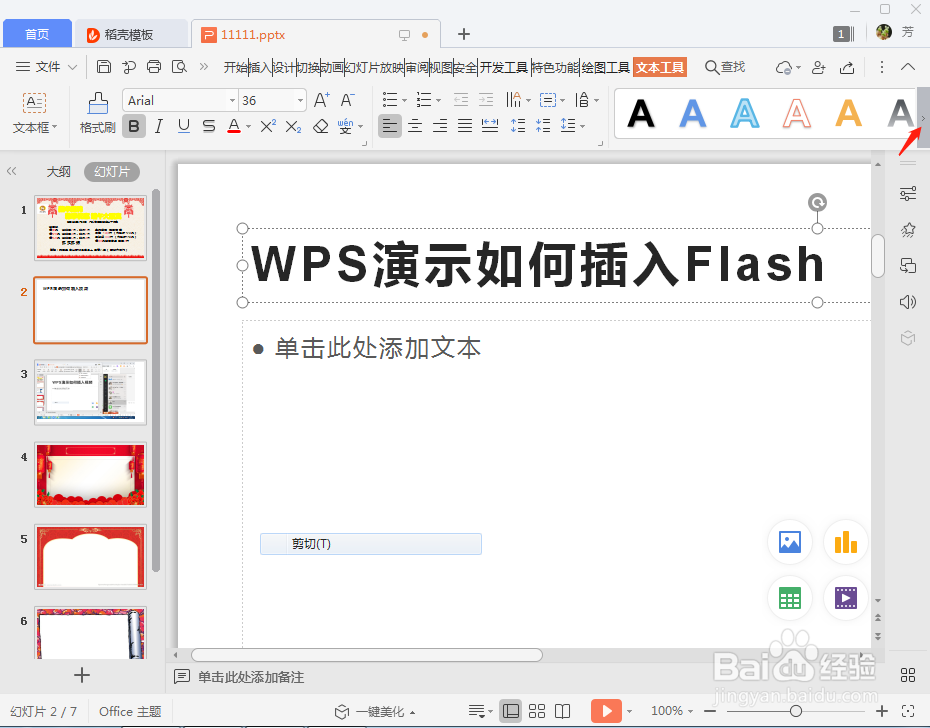The height and width of the screenshot is (728, 930).
Task: Toggle Bold formatting
Action: tap(134, 126)
